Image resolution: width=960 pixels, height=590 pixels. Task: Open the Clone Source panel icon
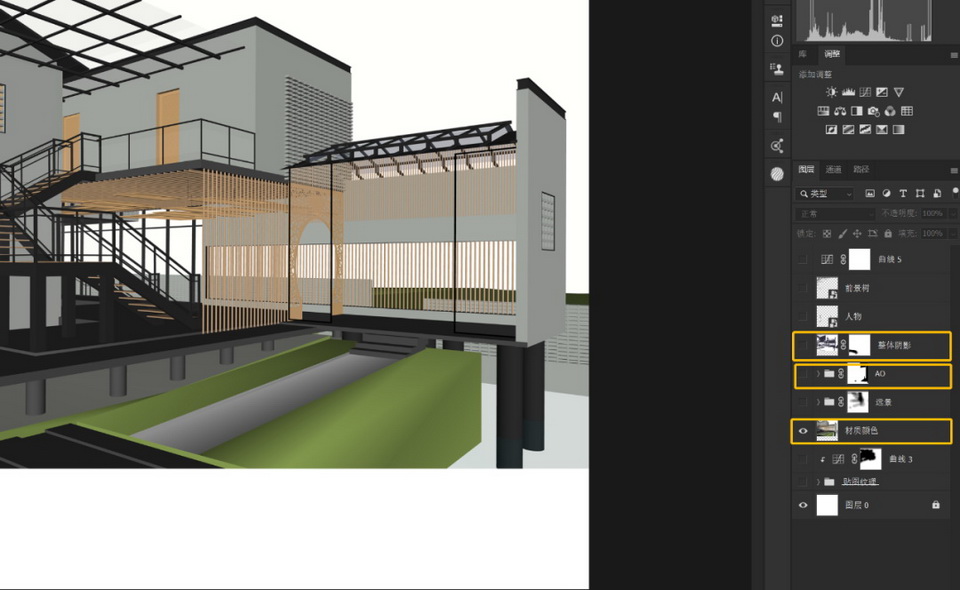coord(777,68)
